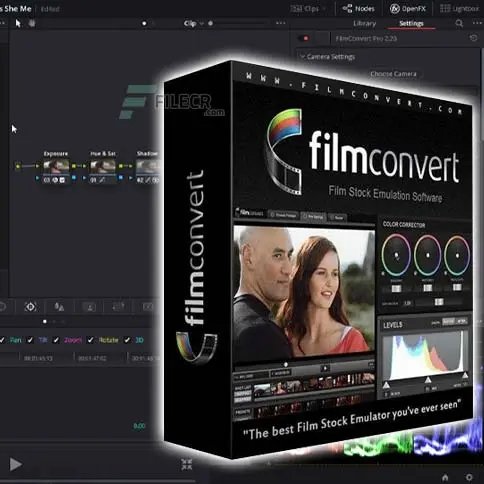Switch to the Library tab
Image resolution: width=484 pixels, height=484 pixels.
point(364,23)
